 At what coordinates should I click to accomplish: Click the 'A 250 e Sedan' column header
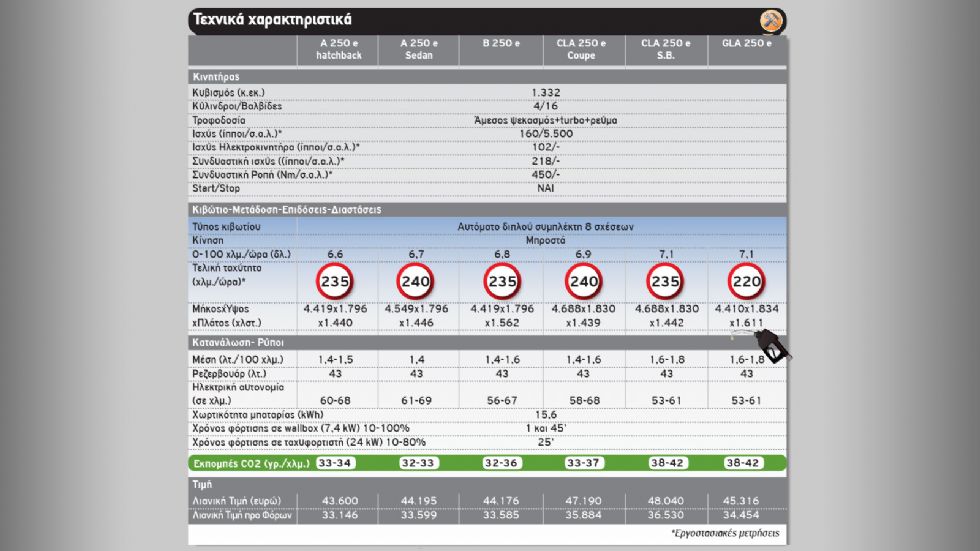[419, 49]
